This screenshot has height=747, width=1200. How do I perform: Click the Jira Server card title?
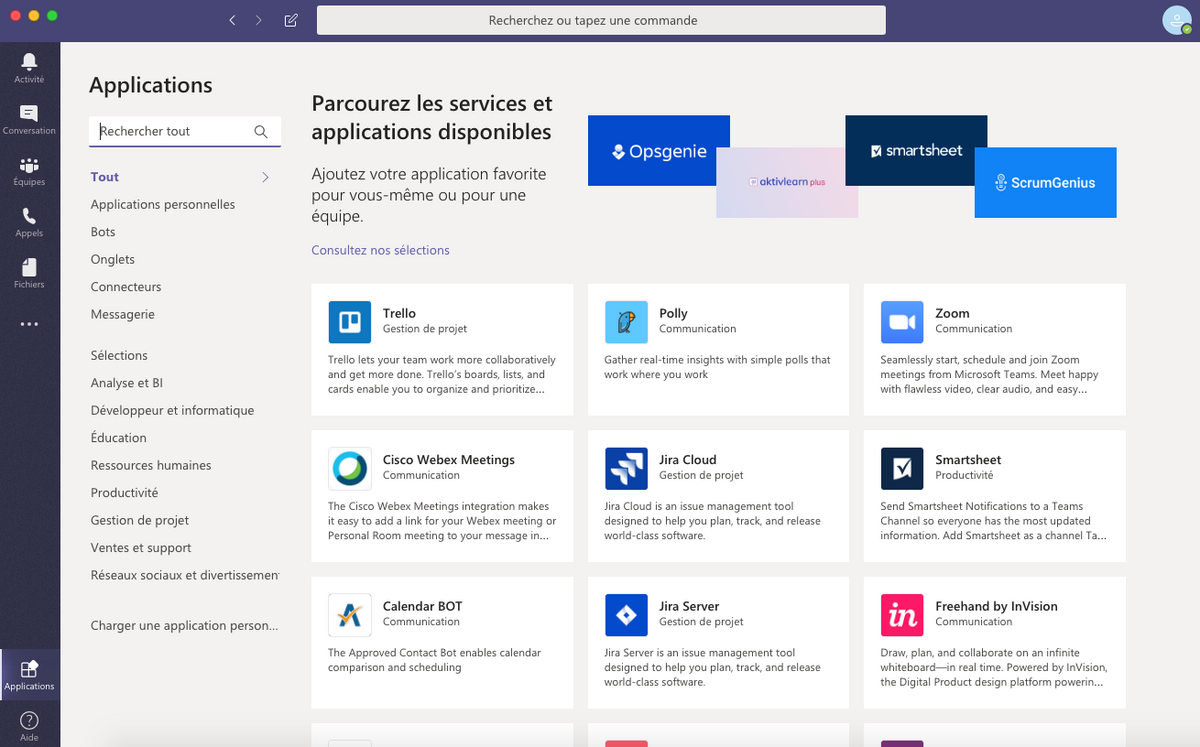click(x=689, y=606)
